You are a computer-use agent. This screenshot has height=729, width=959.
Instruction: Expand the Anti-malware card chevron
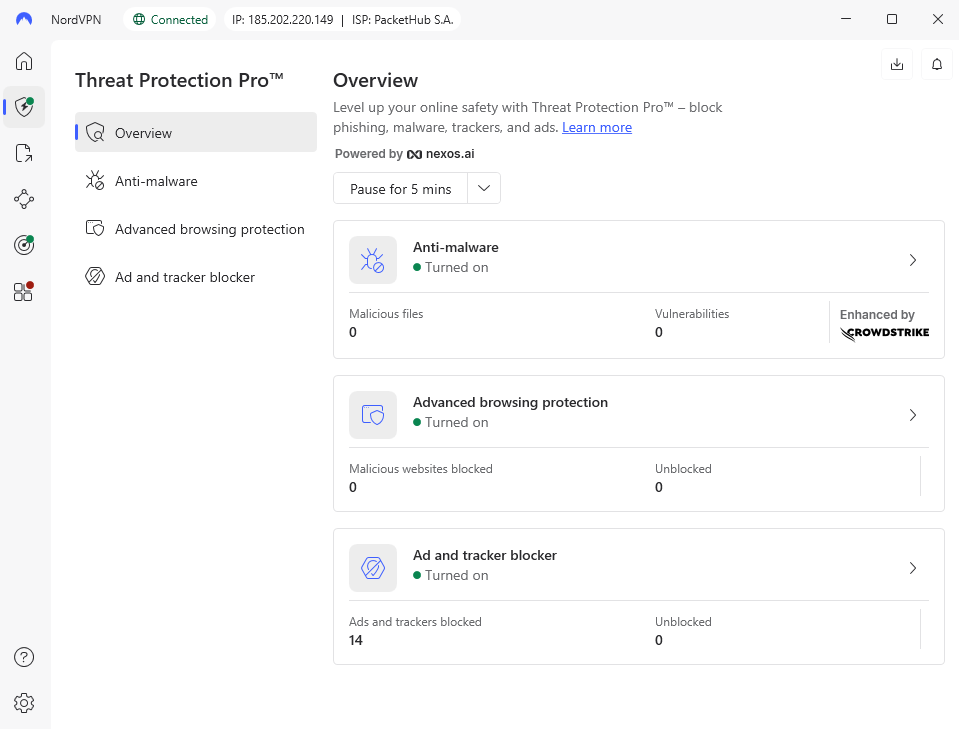pos(913,260)
